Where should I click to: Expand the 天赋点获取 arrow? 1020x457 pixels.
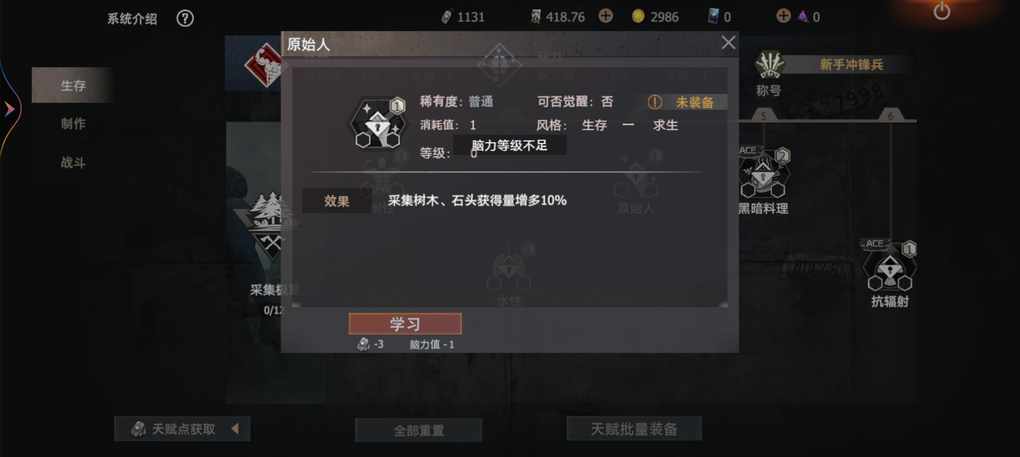pos(235,429)
